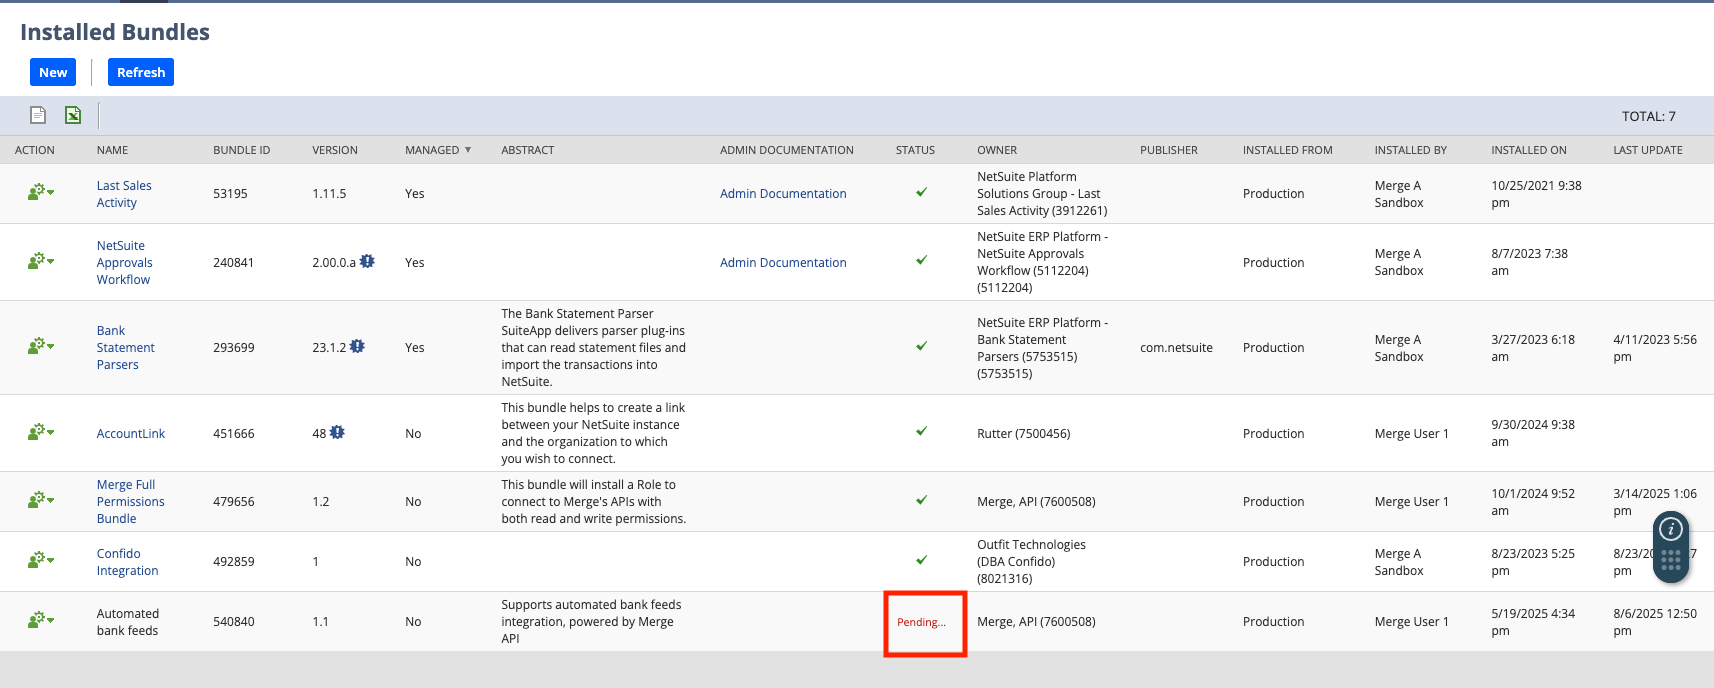
Task: Open action menu for NetSuite Approvals Workflow
Action: tap(40, 261)
